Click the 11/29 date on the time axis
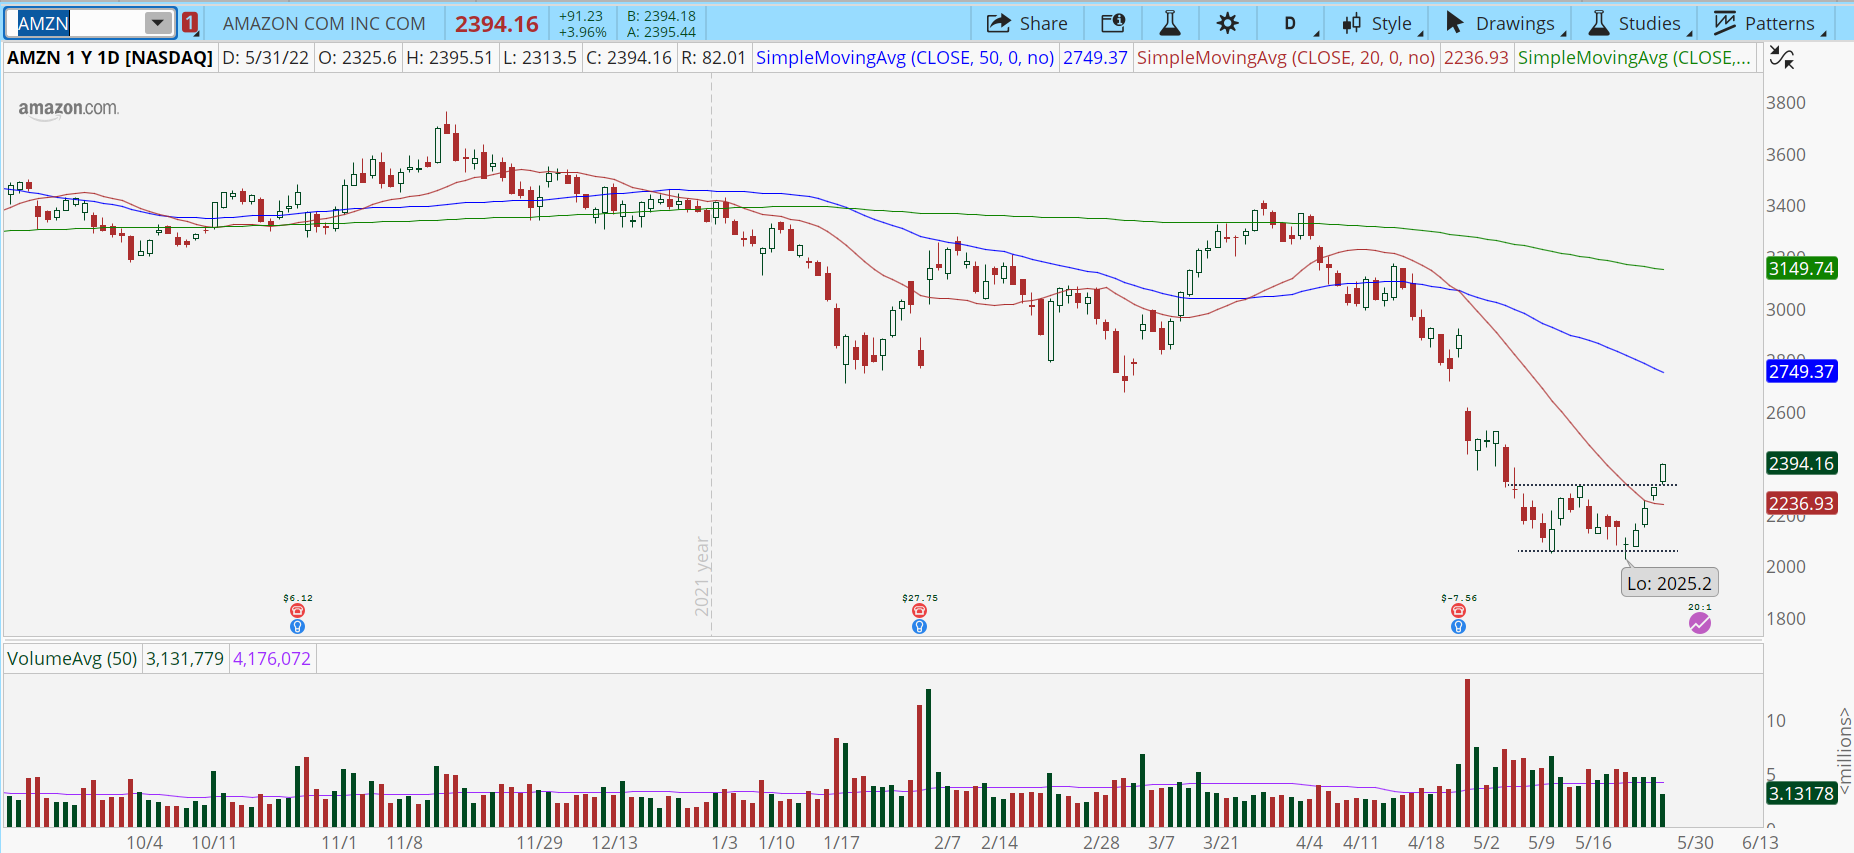 tap(539, 842)
